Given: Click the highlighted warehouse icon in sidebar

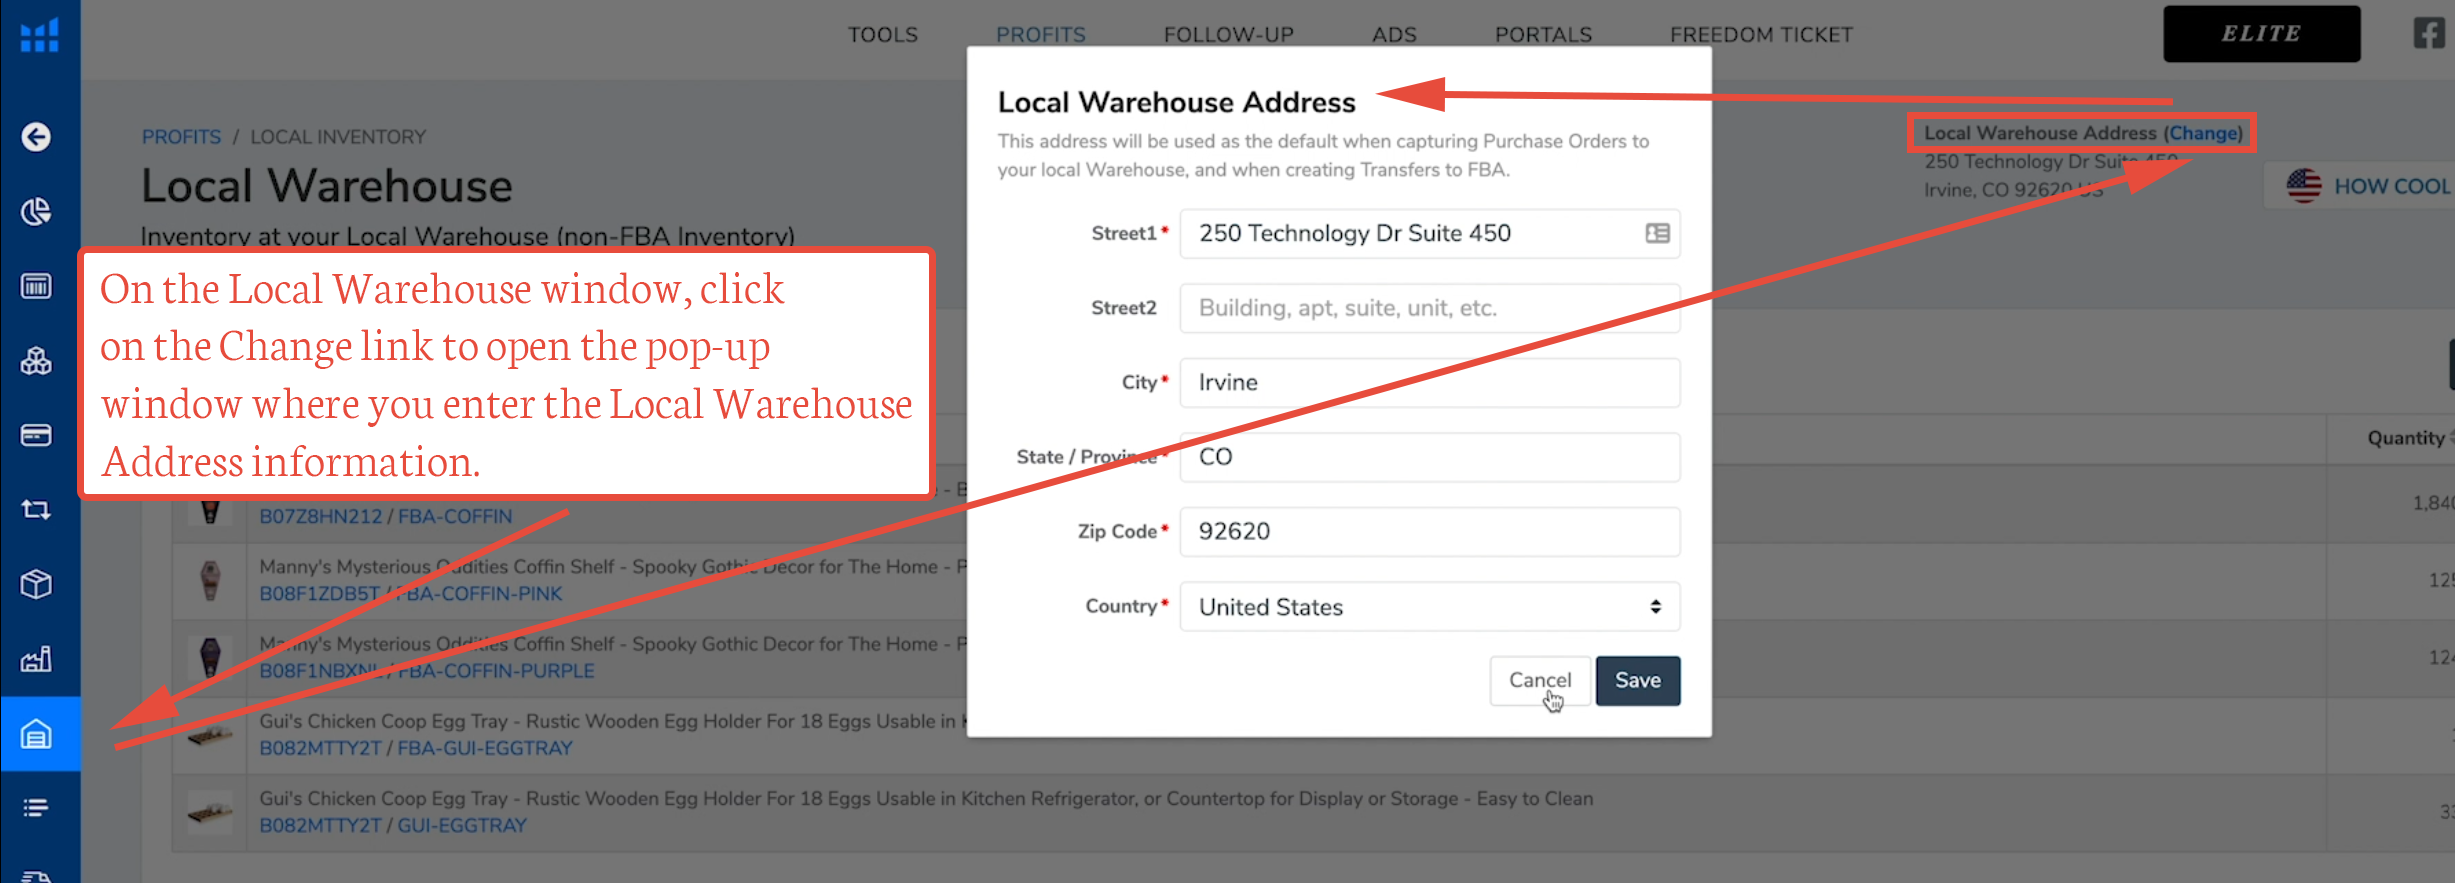Looking at the screenshot, I should pyautogui.click(x=37, y=735).
